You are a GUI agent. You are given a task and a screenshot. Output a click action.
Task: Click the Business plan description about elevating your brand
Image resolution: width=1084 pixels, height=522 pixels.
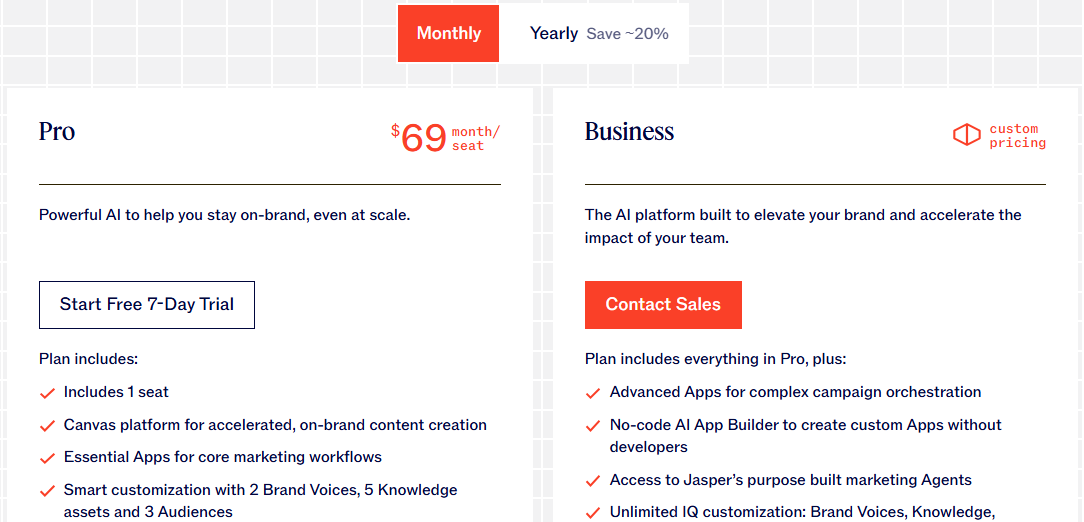point(803,226)
